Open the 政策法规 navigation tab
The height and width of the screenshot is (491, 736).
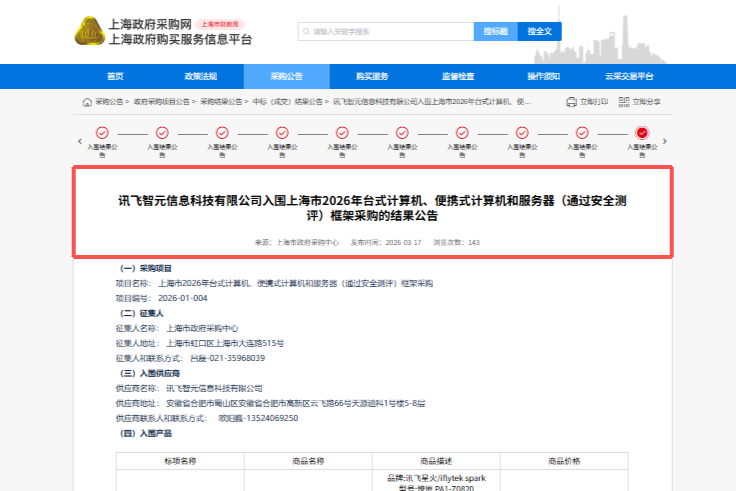(x=200, y=77)
